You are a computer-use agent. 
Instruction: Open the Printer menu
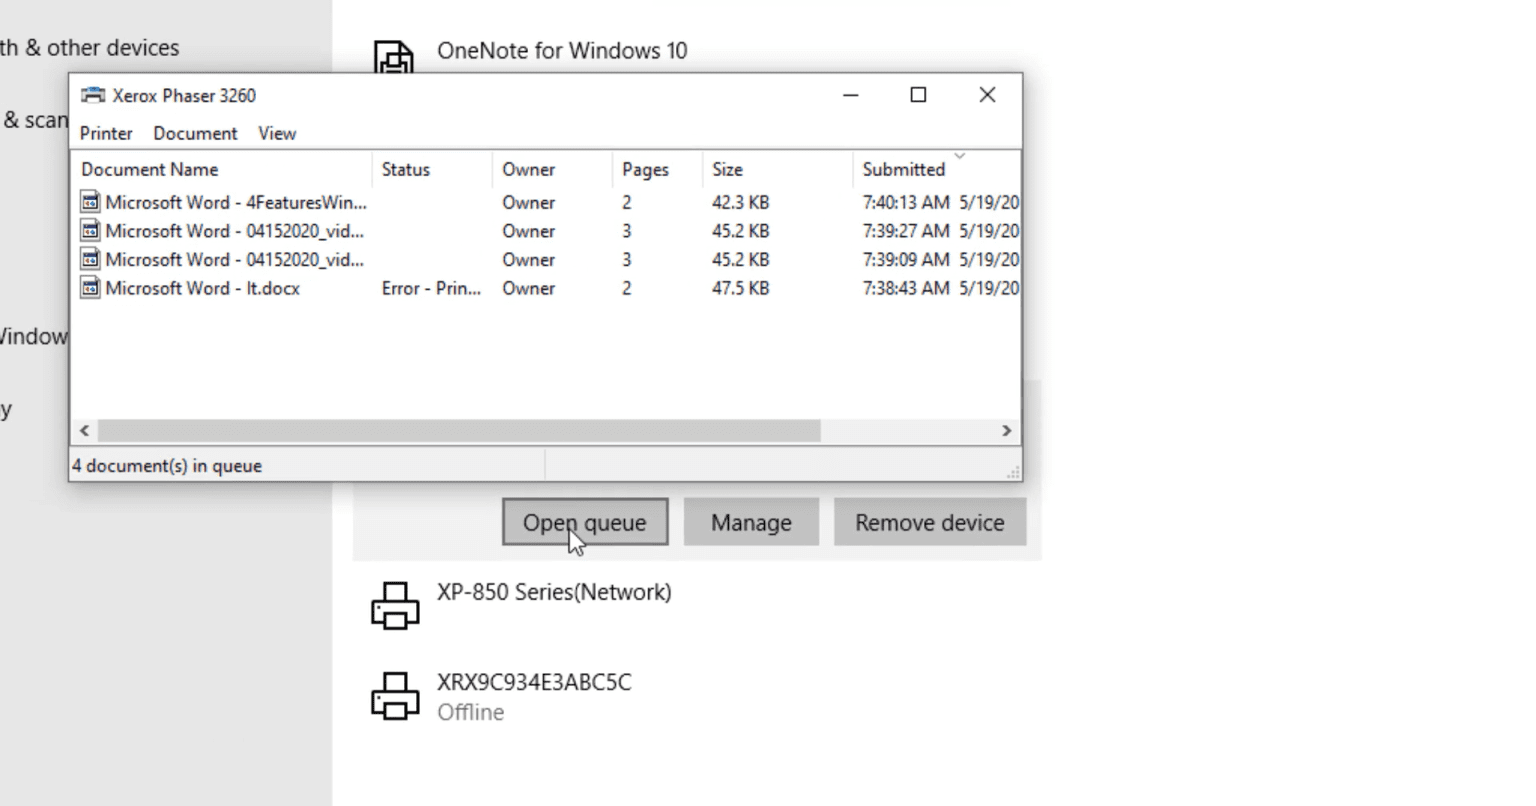(106, 133)
